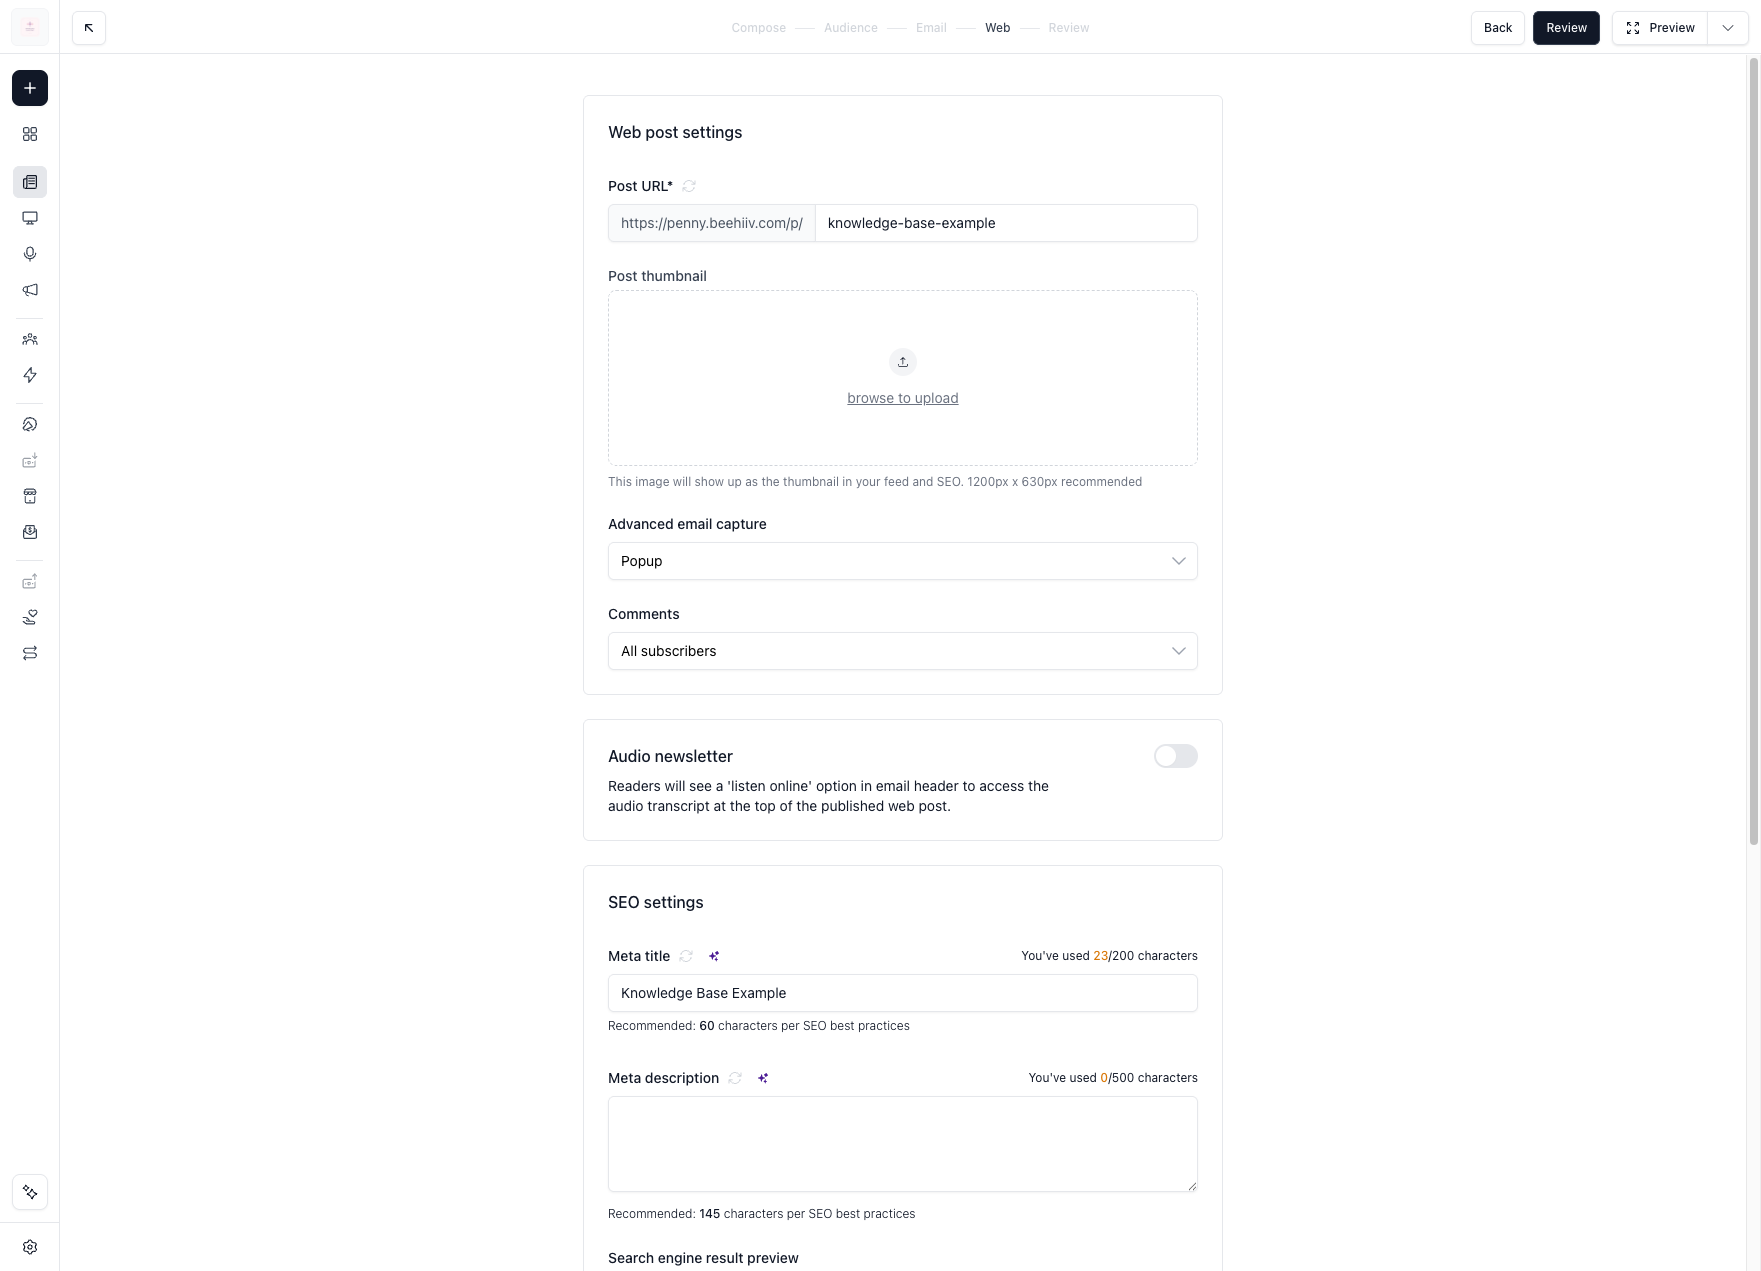The image size is (1761, 1271).
Task: Enable the Audio newsletter toggle
Action: 1176,756
